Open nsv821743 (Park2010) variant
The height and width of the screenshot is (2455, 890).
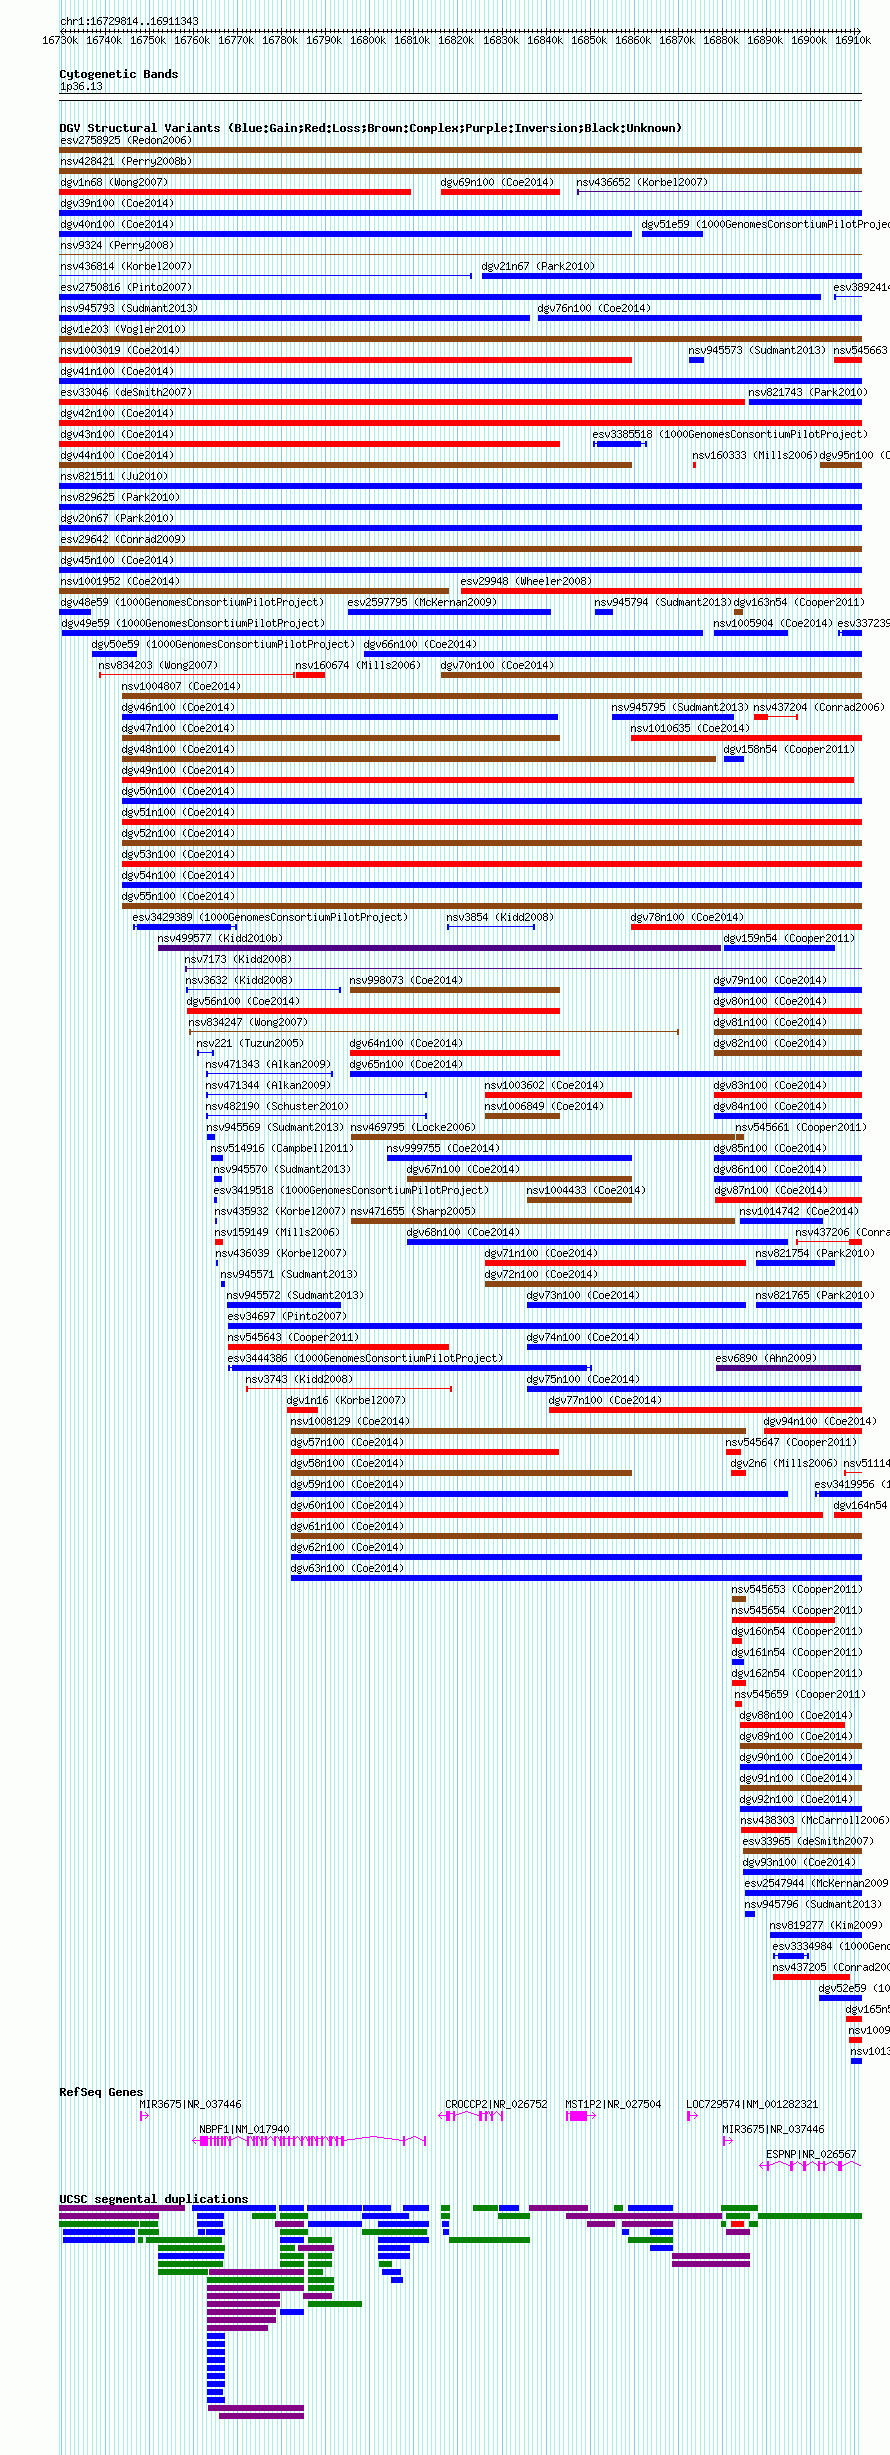tap(808, 392)
